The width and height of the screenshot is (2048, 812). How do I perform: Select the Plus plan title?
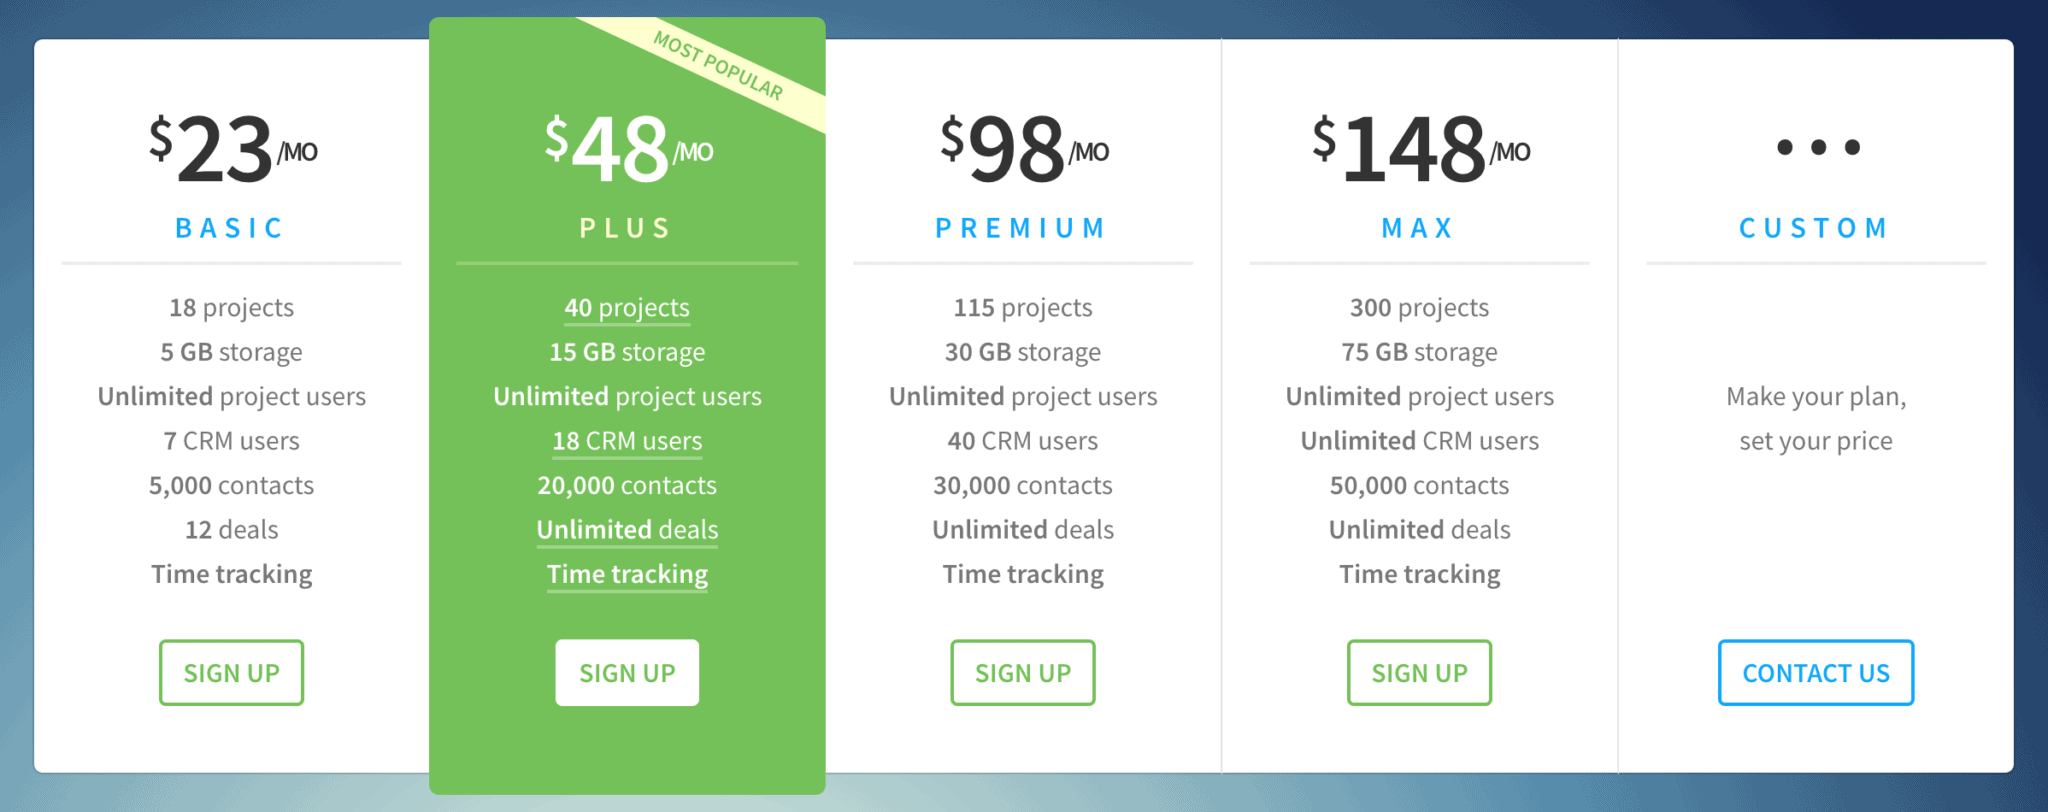pyautogui.click(x=626, y=228)
